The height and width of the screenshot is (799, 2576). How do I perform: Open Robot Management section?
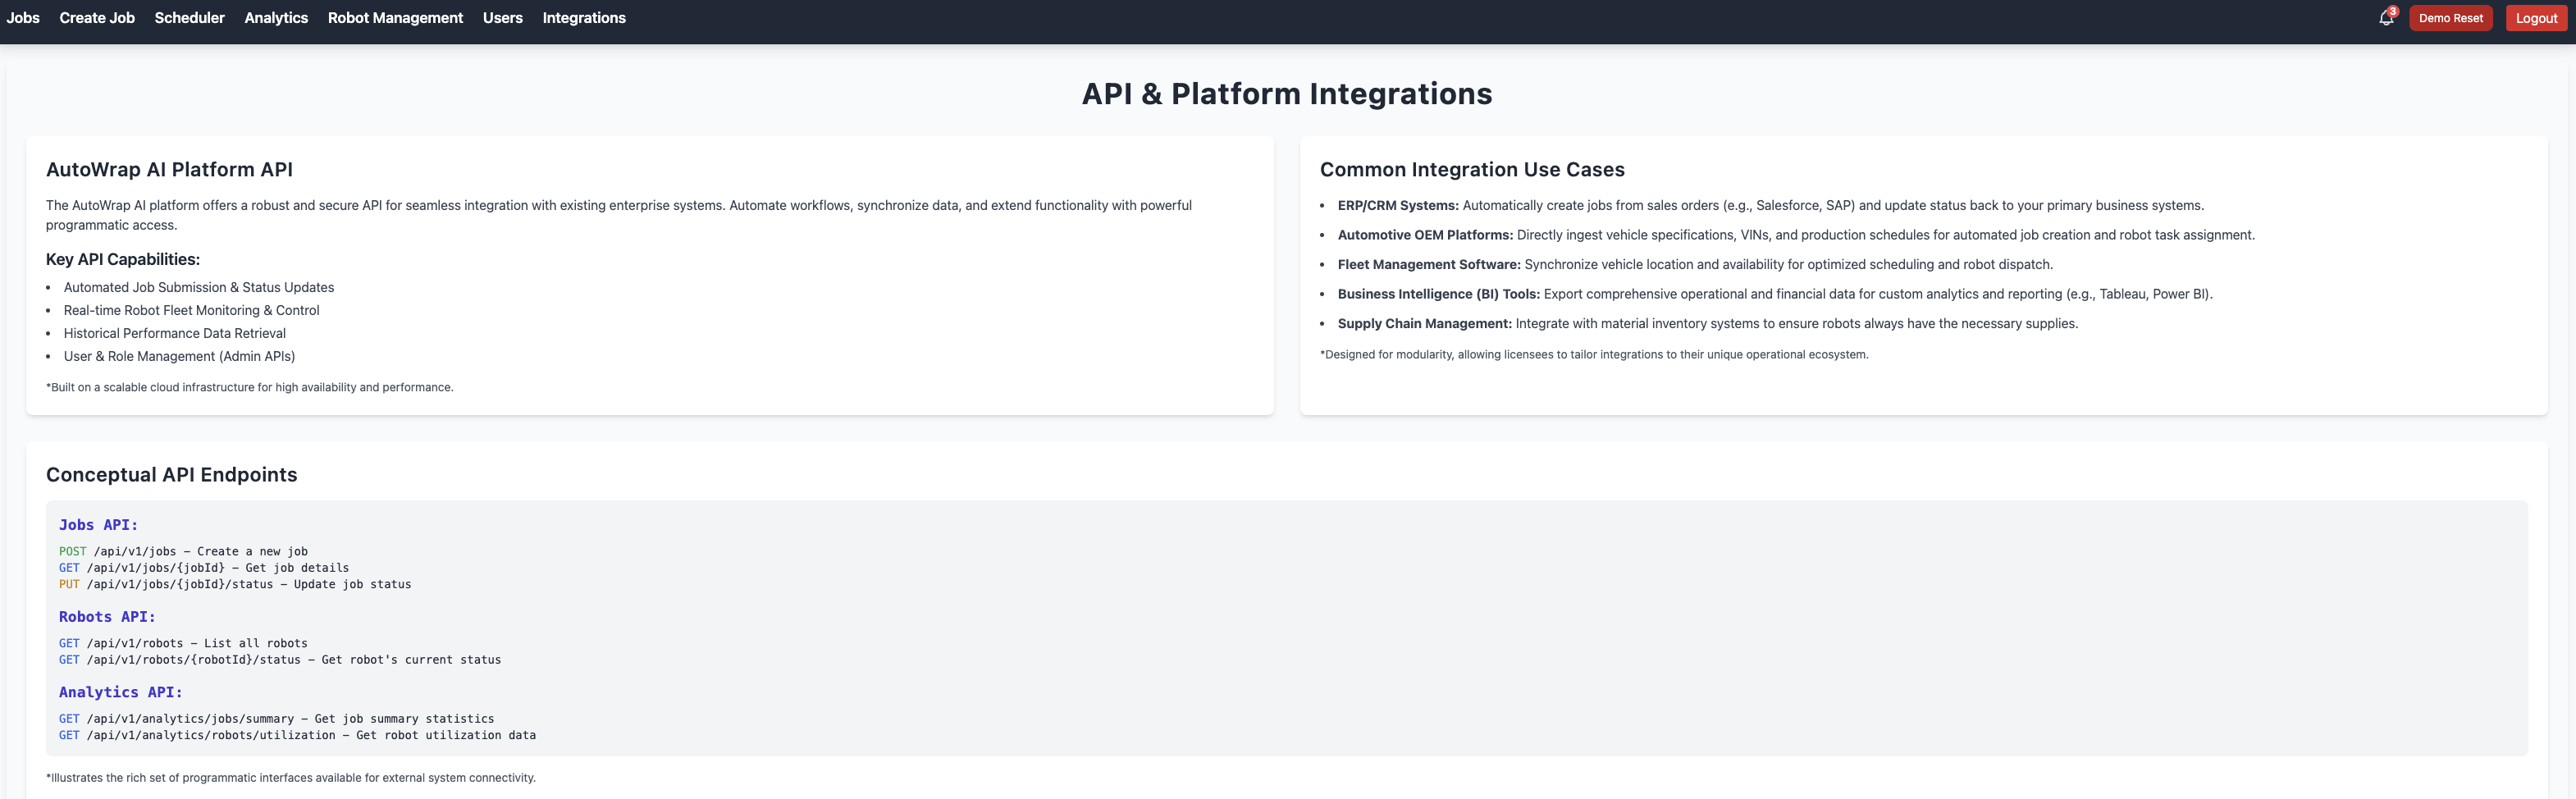pos(395,18)
